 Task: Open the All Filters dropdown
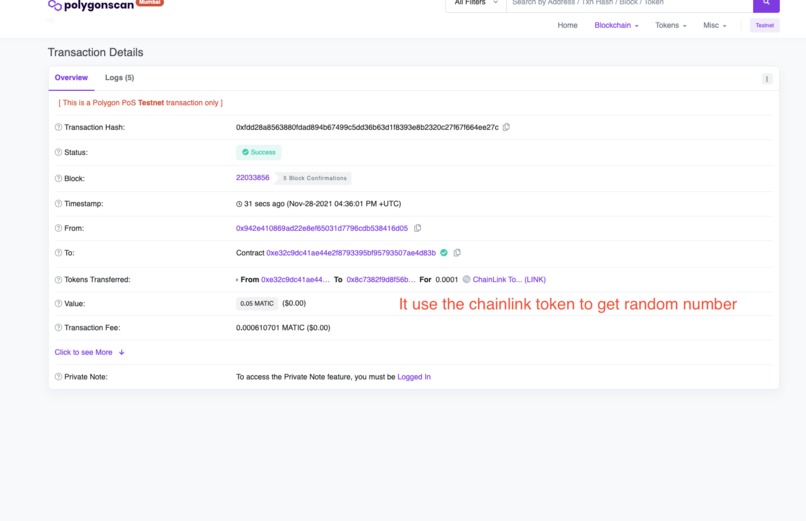tap(476, 4)
